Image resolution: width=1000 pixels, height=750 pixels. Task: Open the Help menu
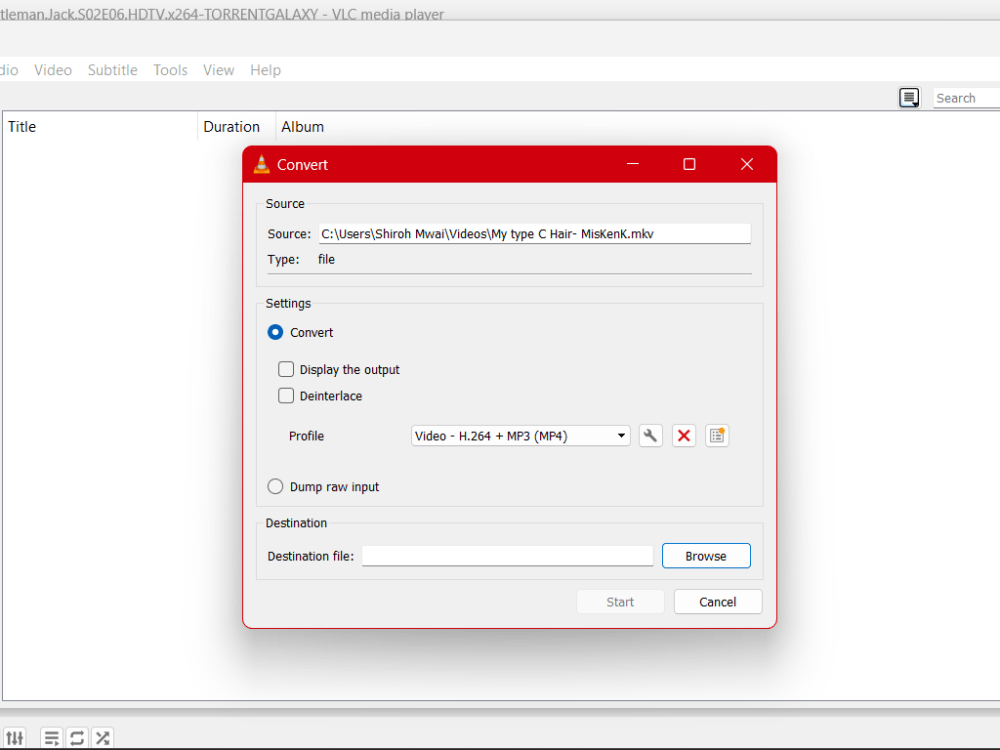(265, 70)
